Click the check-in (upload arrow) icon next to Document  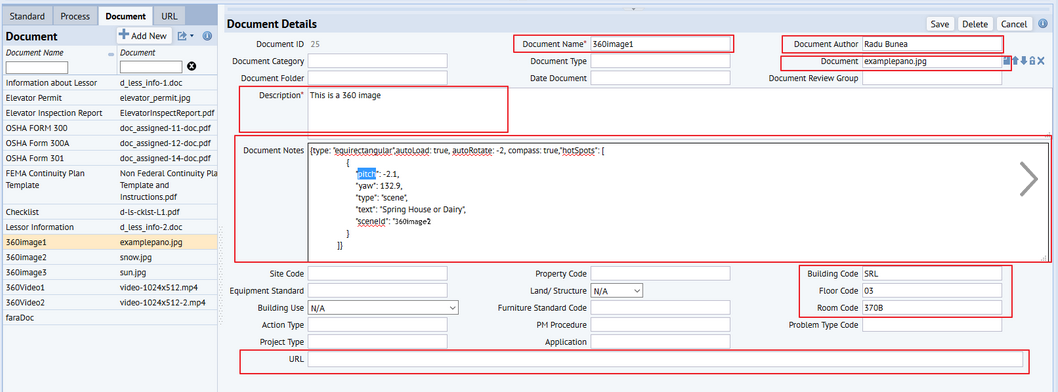pyautogui.click(x=1015, y=61)
